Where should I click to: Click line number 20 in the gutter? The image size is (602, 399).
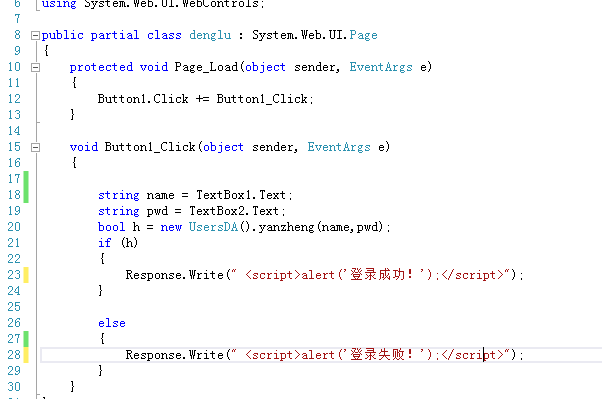click(x=14, y=227)
